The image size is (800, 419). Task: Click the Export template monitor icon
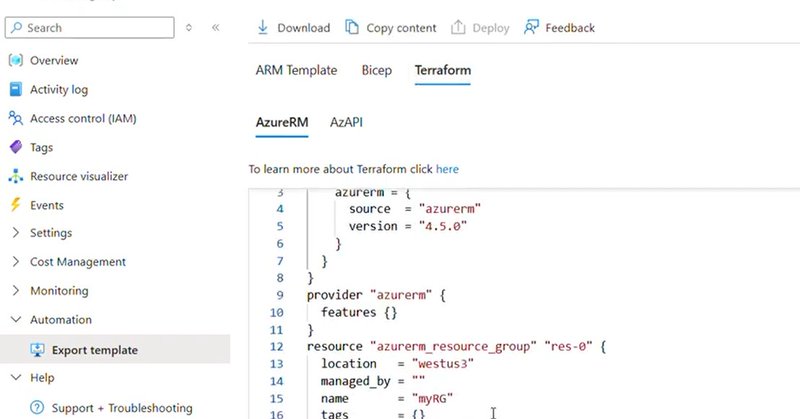(37, 350)
